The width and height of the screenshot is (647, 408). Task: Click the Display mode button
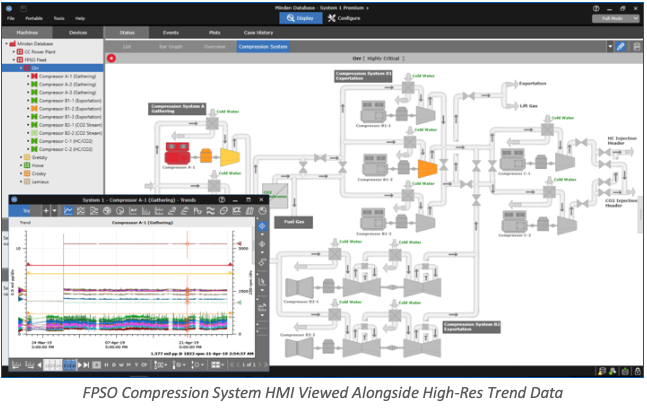click(x=301, y=18)
